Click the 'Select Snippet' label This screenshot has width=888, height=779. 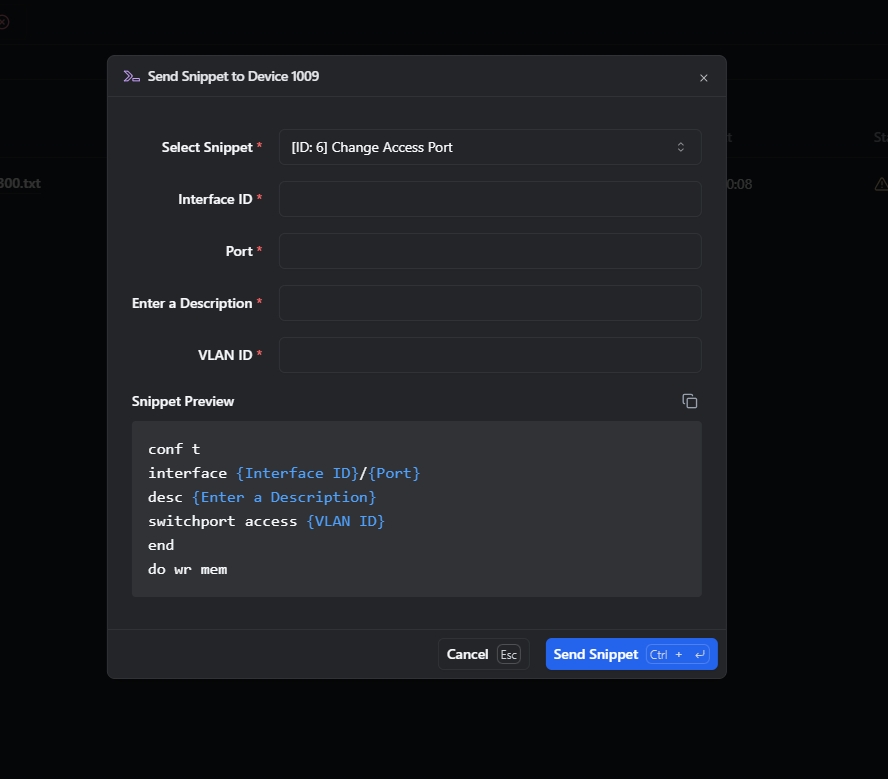[207, 147]
